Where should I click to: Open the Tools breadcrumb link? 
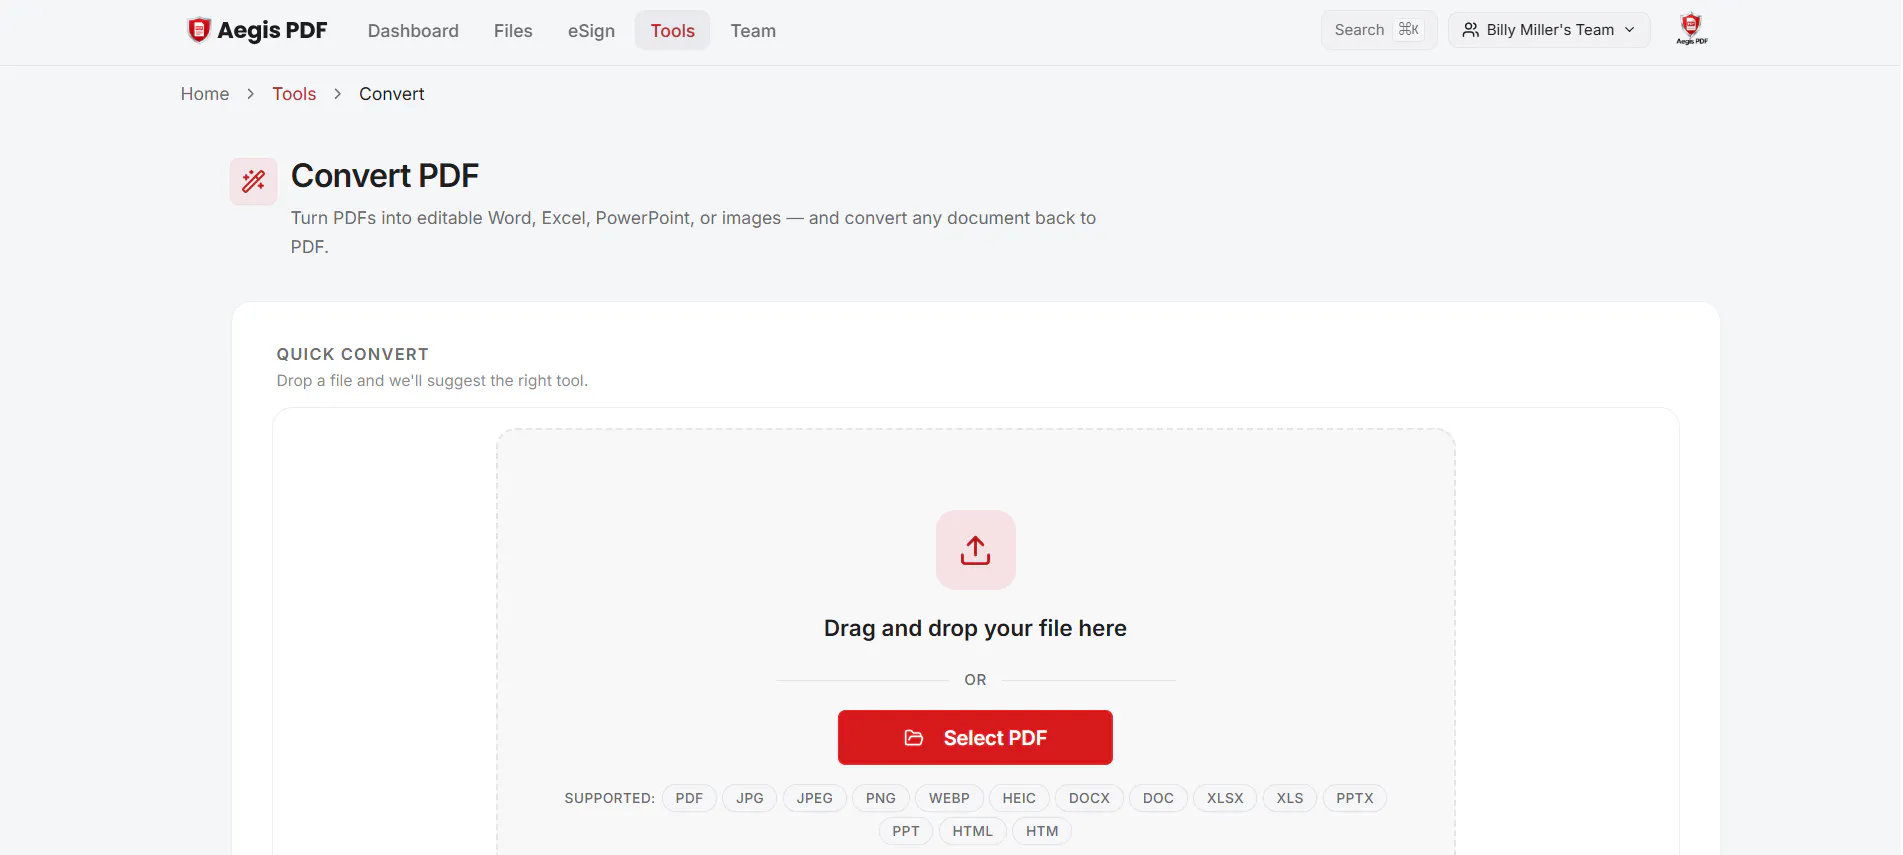pos(294,94)
